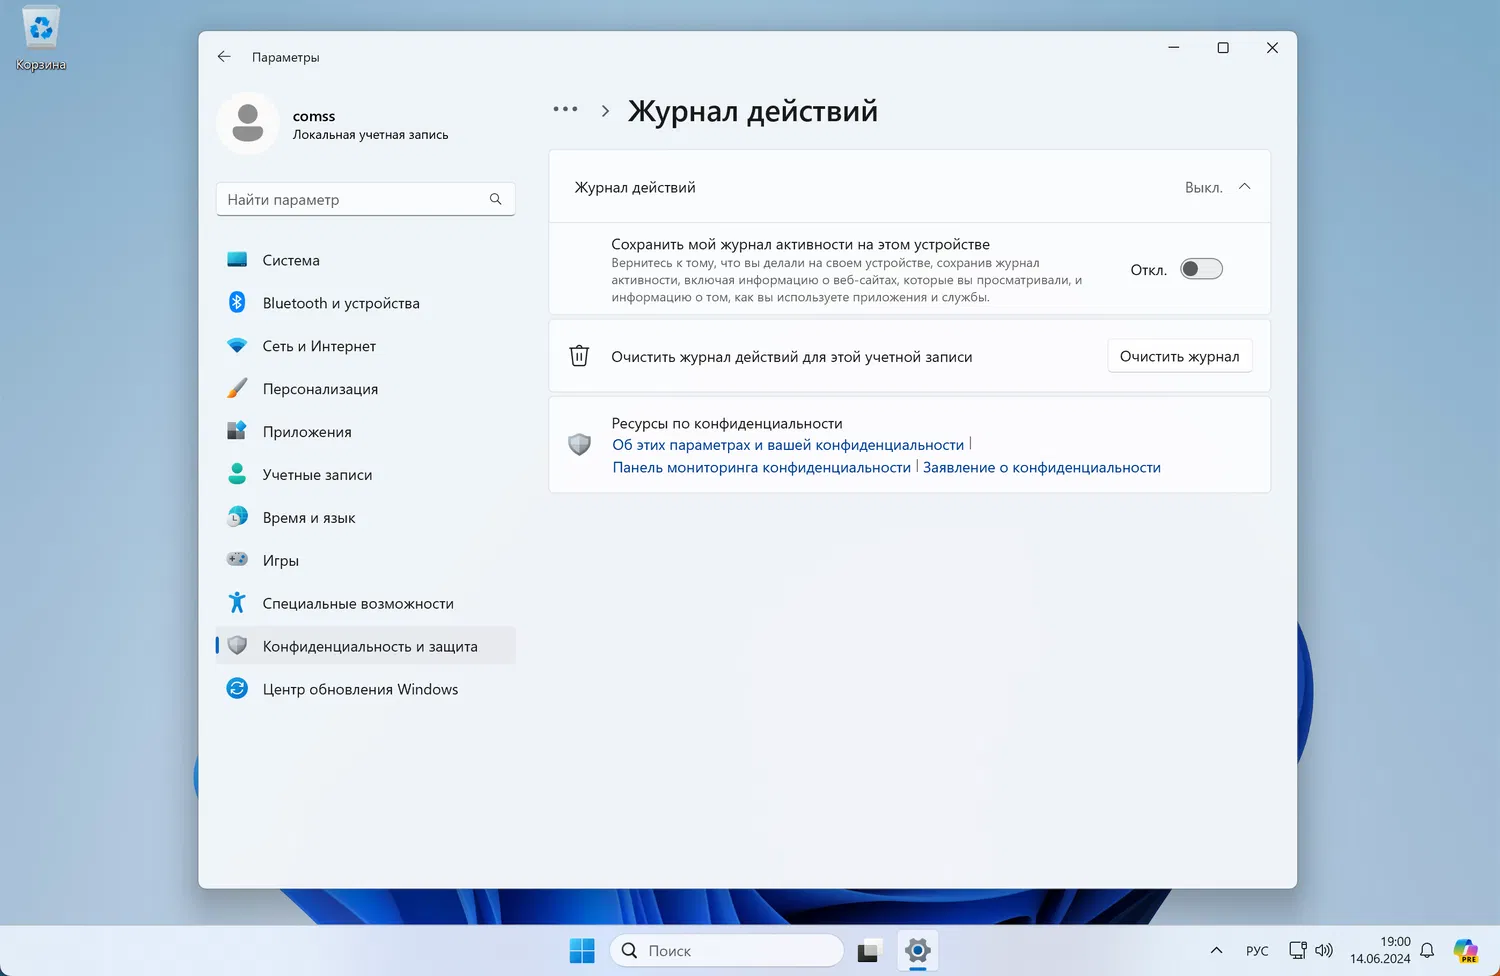The width and height of the screenshot is (1500, 976).
Task: Open the Copilot preview icon in taskbar
Action: point(1466,950)
